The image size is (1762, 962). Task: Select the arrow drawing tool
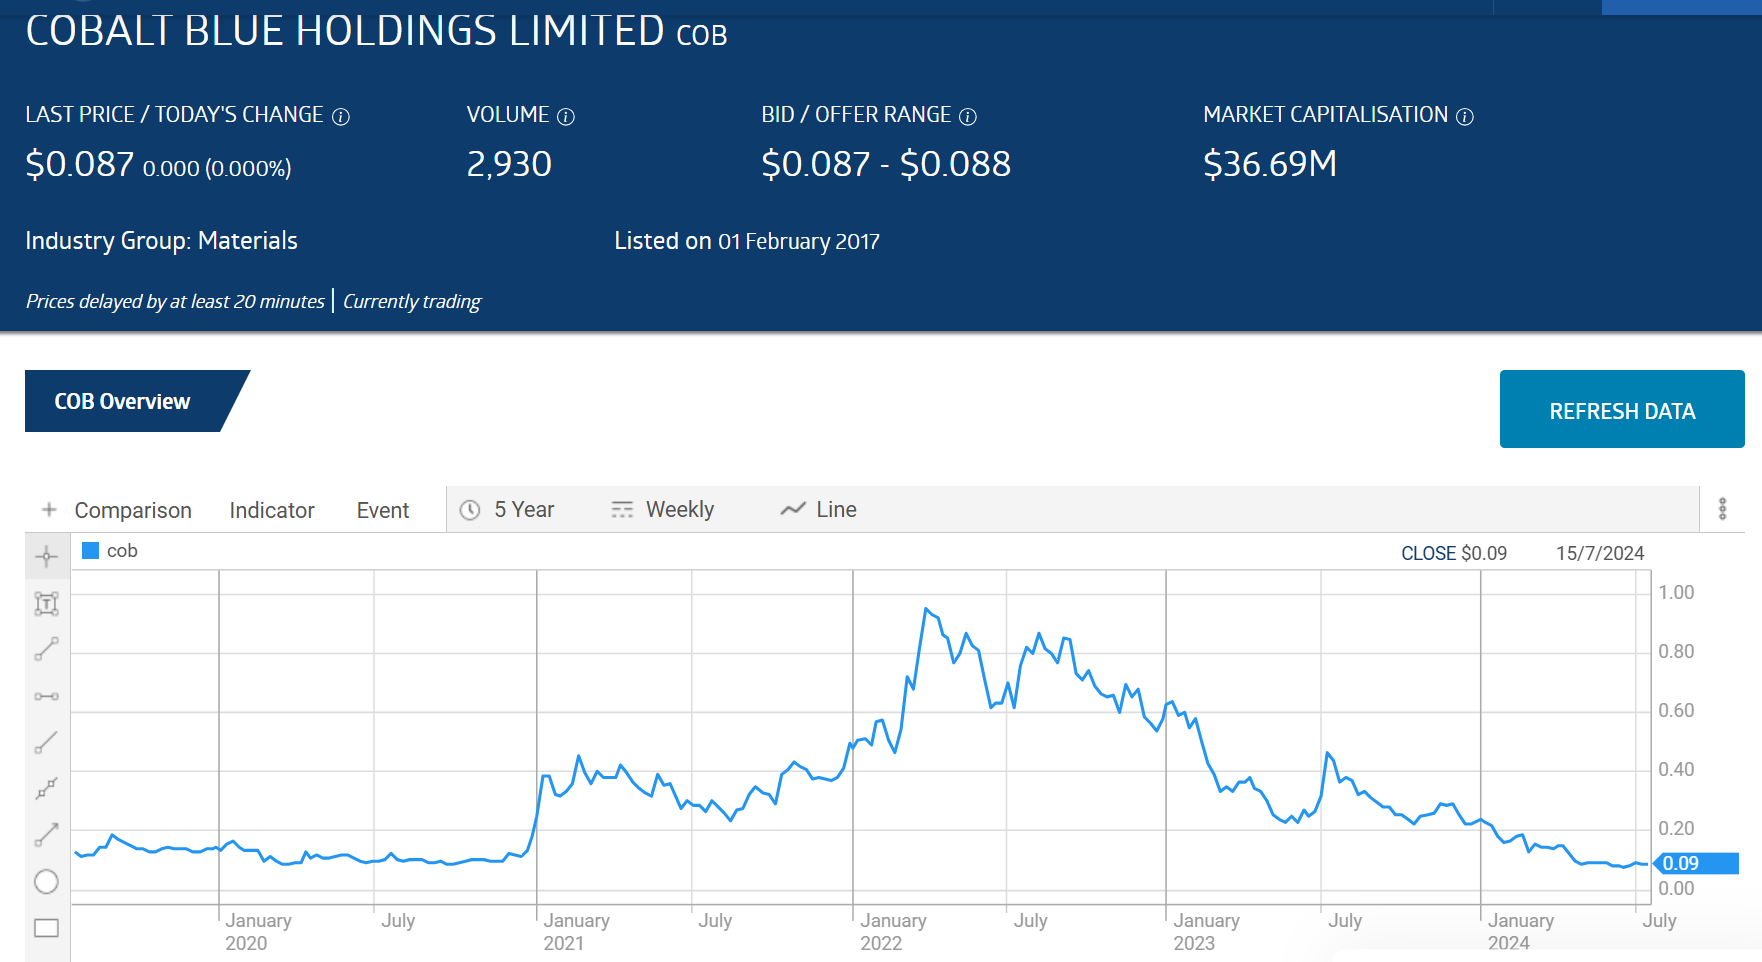[47, 834]
